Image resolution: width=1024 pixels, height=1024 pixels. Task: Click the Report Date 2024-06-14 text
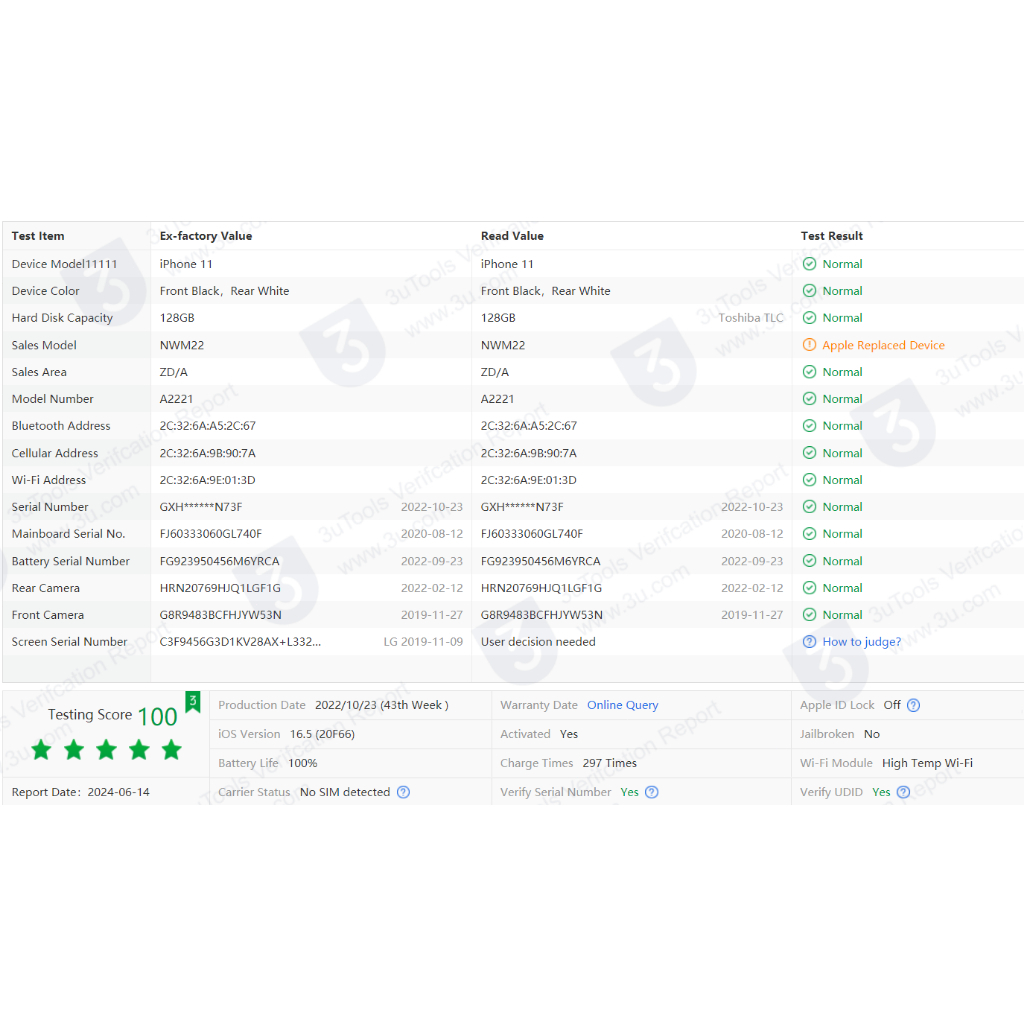[80, 792]
